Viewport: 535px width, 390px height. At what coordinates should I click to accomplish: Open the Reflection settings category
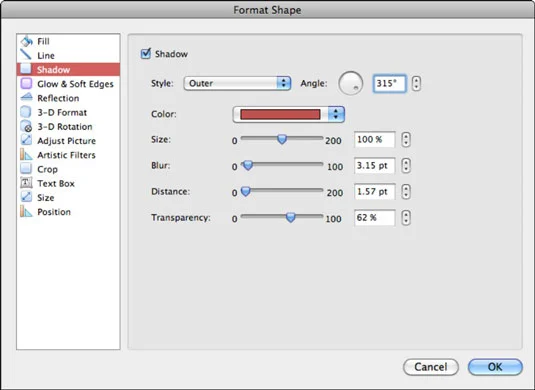tap(68, 98)
